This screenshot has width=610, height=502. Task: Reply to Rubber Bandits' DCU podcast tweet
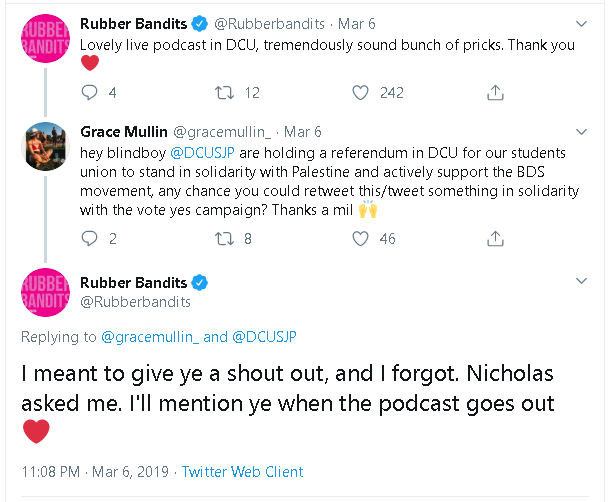90,93
